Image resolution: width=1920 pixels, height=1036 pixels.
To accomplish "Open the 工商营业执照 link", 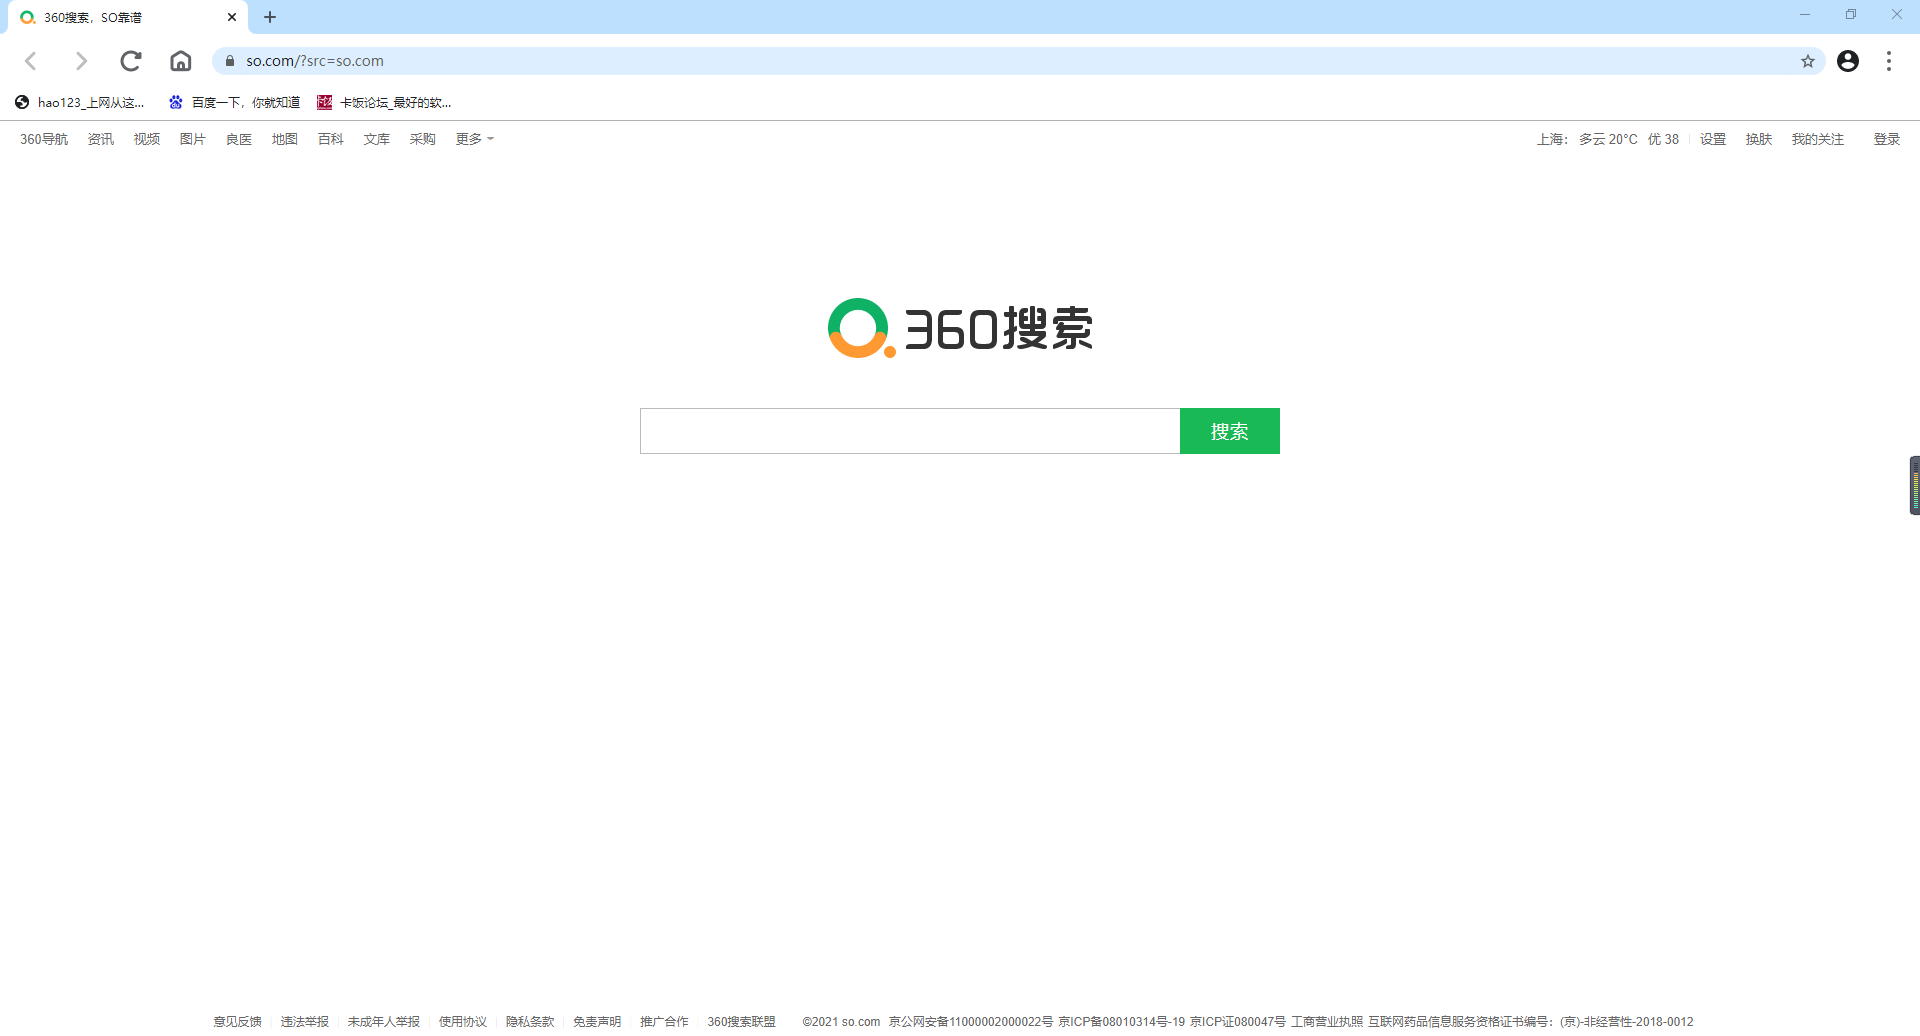I will coord(1327,1021).
